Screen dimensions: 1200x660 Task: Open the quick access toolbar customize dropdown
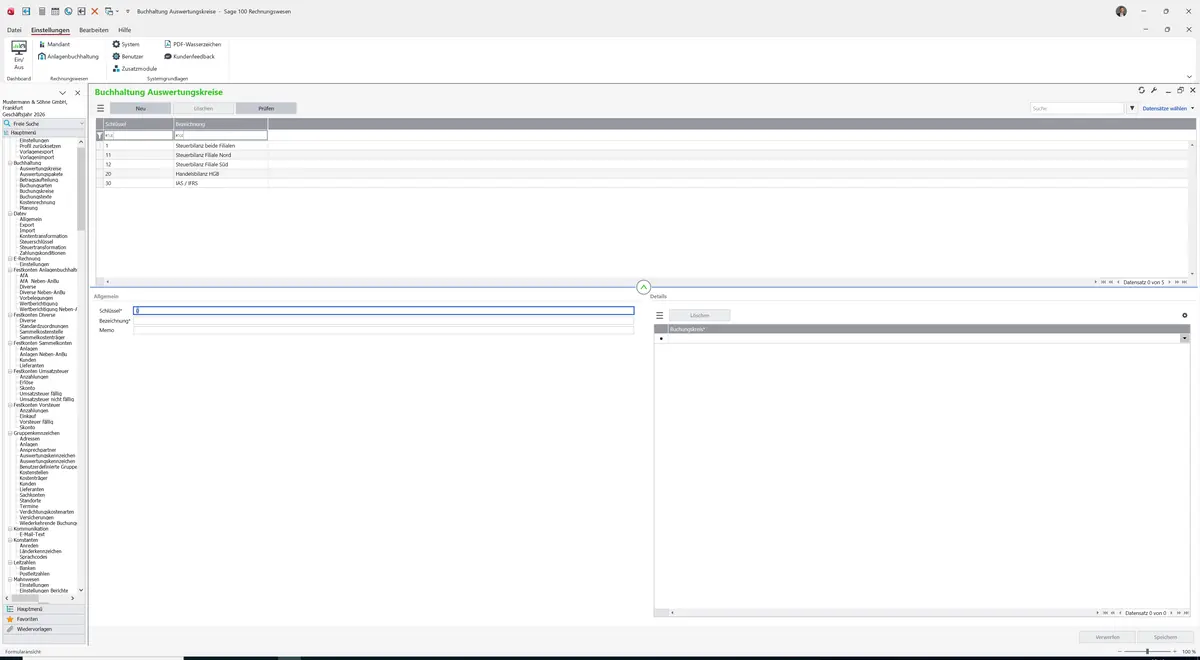(128, 11)
